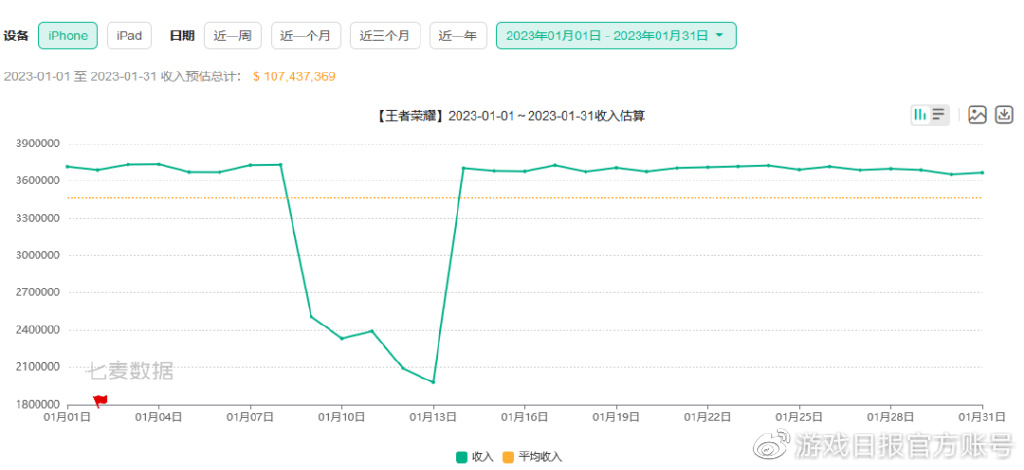Click the green 收入 legend color swatch

coord(461,457)
